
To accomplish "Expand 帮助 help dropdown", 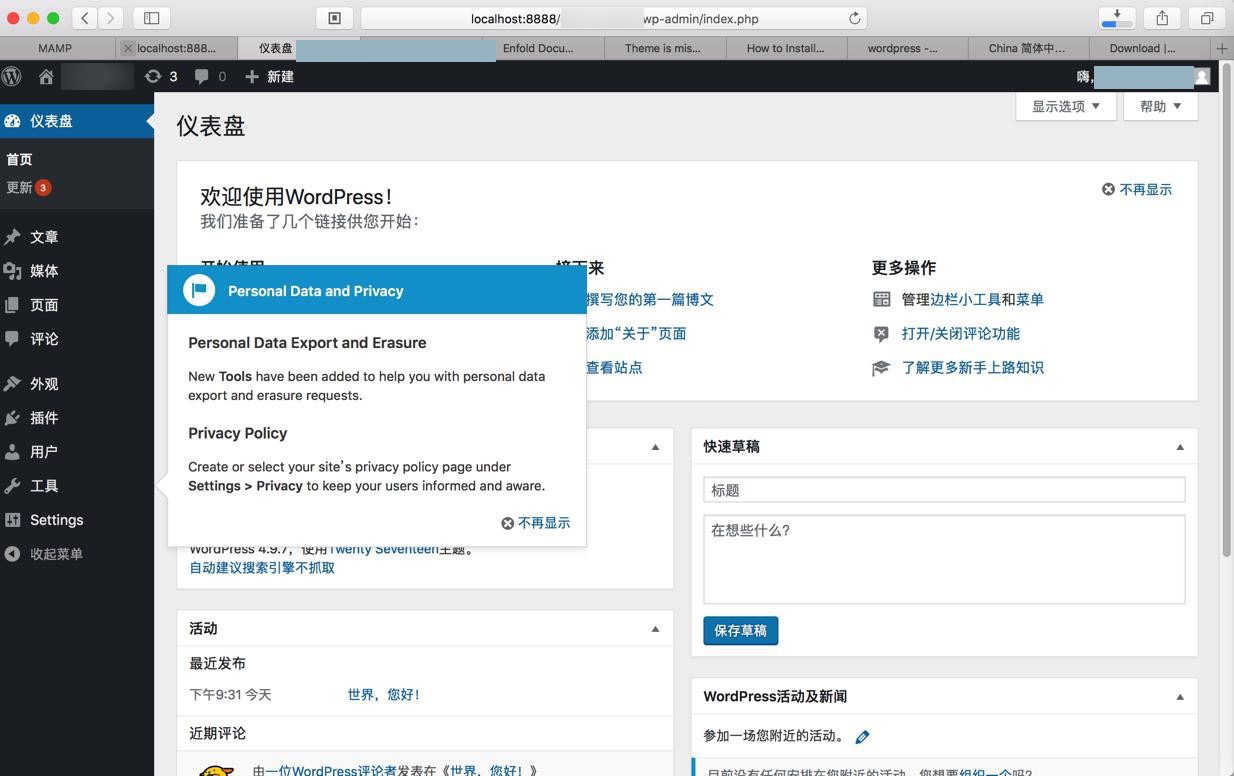I will 1161,106.
